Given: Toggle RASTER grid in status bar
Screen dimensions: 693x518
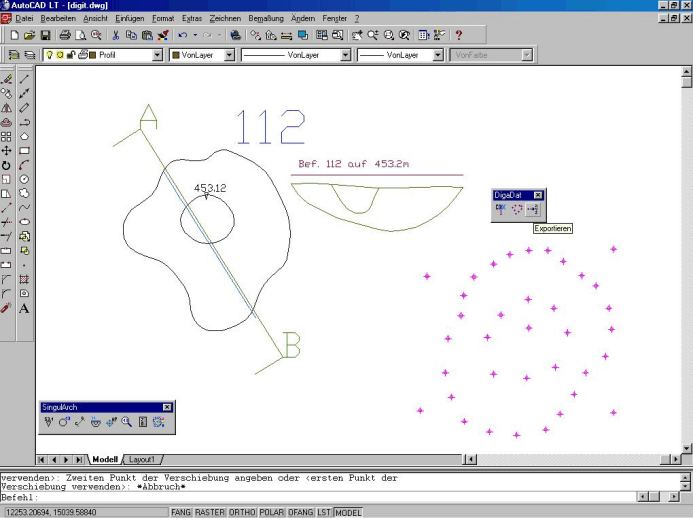Looking at the screenshot, I should click(x=210, y=512).
